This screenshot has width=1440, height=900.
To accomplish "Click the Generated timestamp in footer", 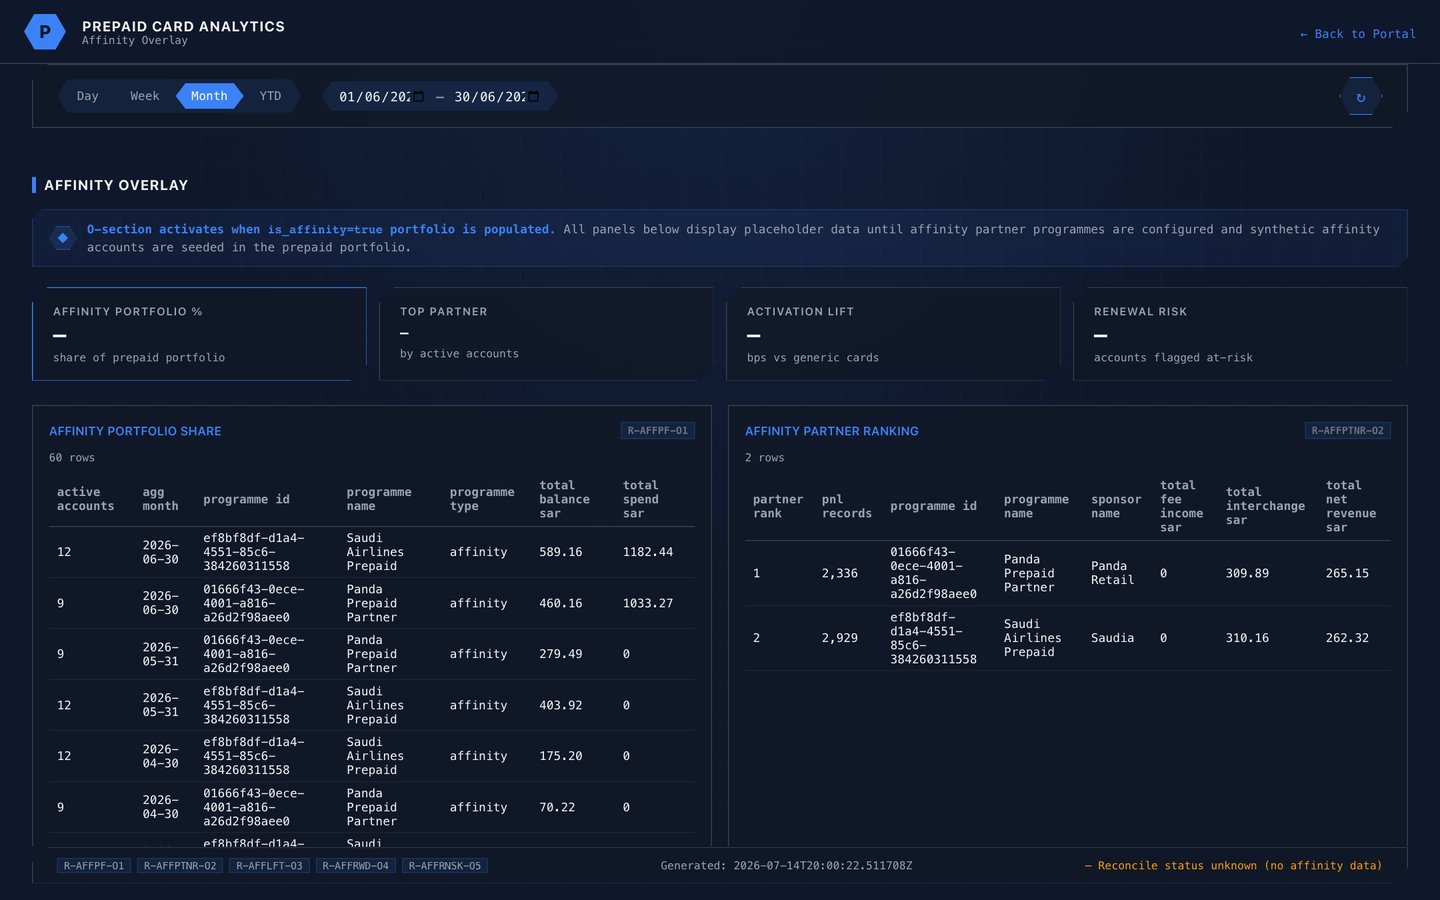I will [x=786, y=866].
